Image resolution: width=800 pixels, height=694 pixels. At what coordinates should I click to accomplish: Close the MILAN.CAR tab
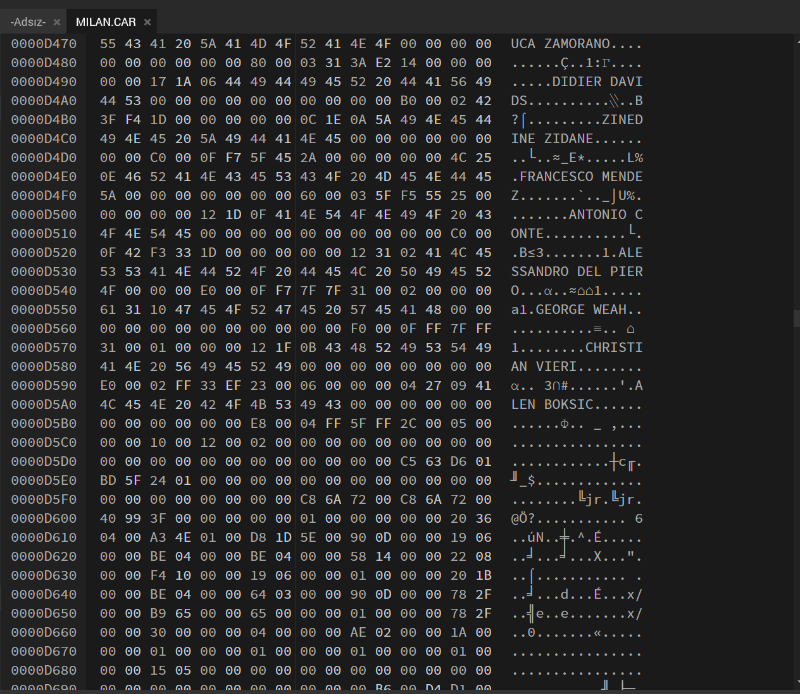tap(147, 21)
